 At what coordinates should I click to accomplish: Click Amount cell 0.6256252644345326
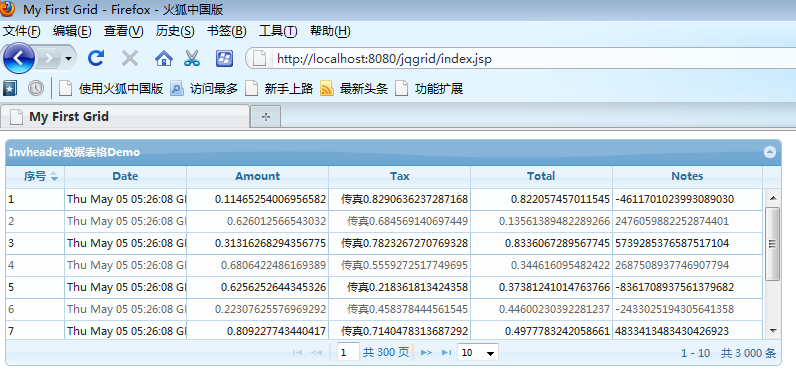tap(257, 287)
